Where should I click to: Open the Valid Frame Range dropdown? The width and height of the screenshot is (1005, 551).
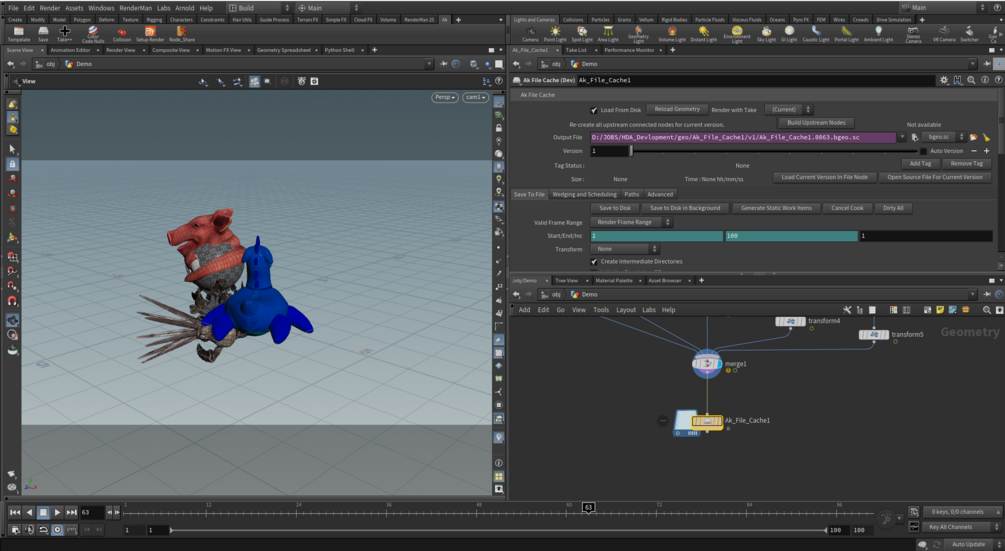click(627, 222)
